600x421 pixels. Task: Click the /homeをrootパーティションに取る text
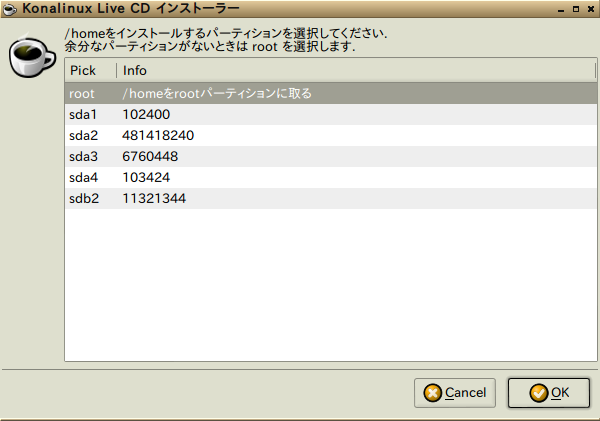(x=217, y=93)
